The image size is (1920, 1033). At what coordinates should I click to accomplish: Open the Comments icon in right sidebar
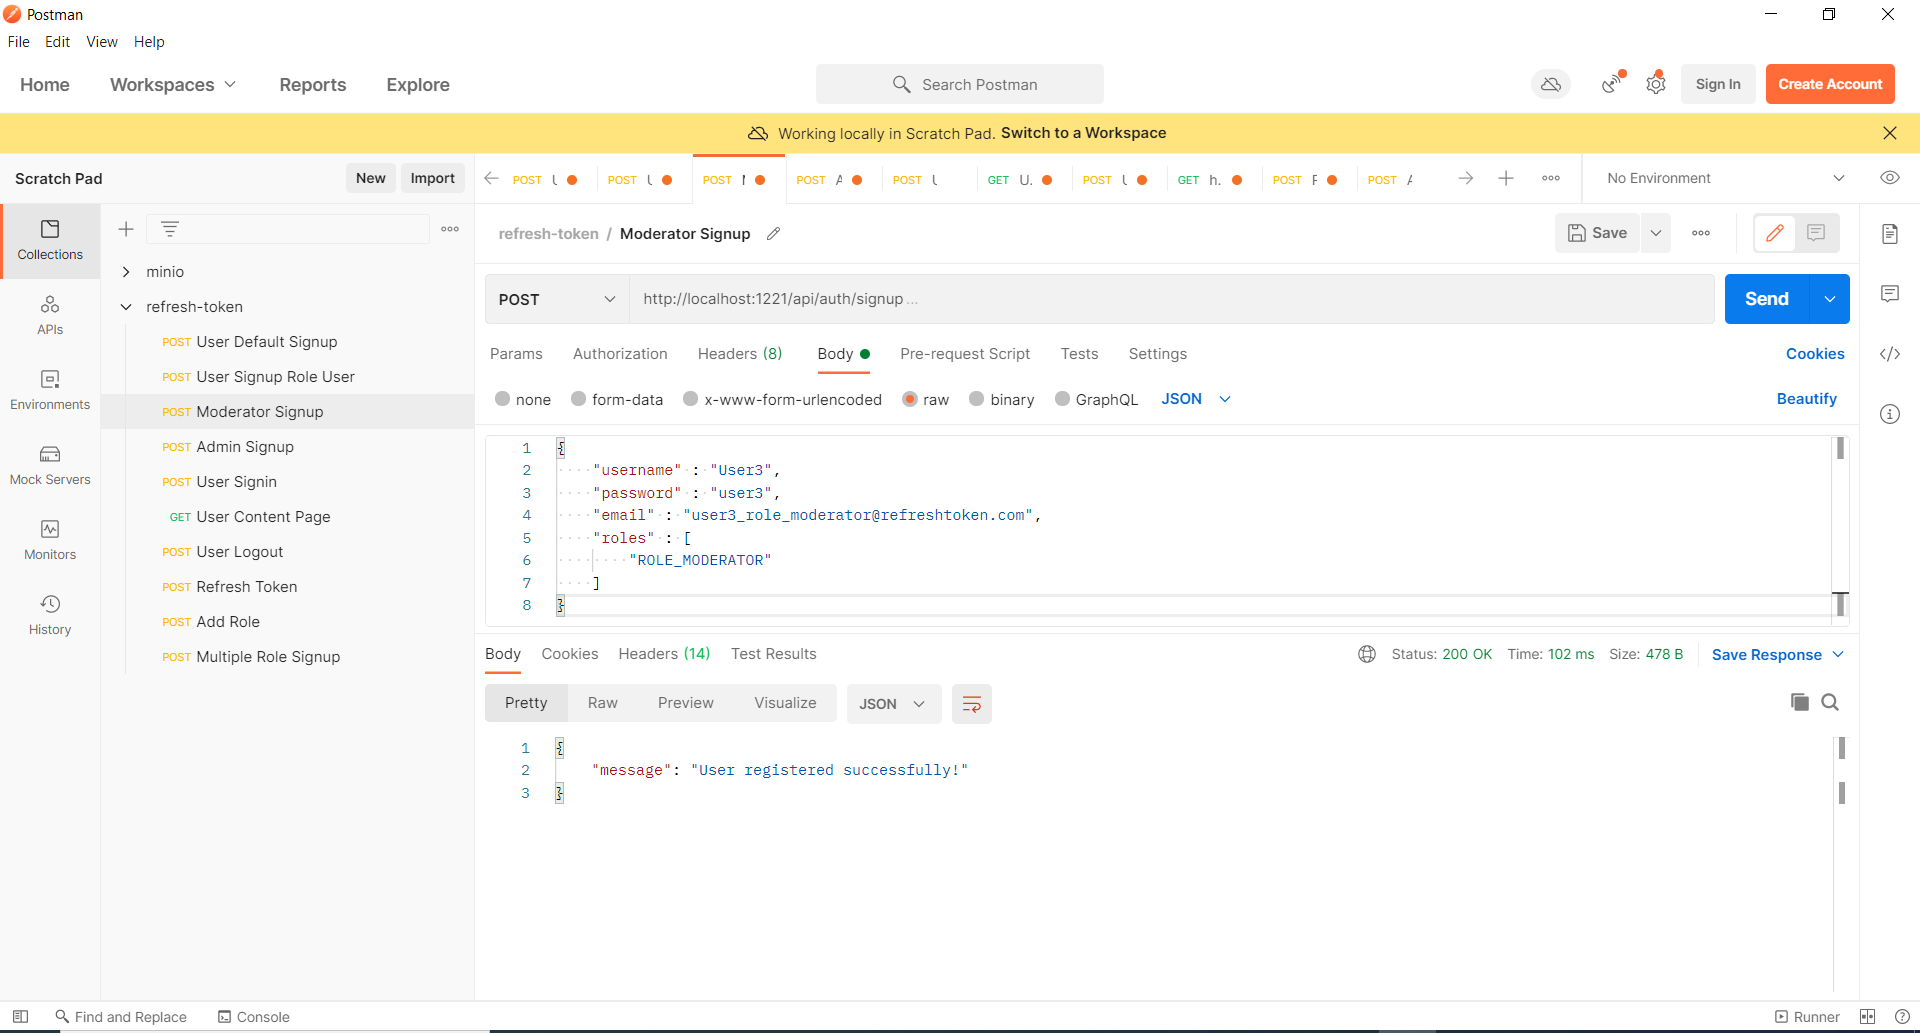1890,294
